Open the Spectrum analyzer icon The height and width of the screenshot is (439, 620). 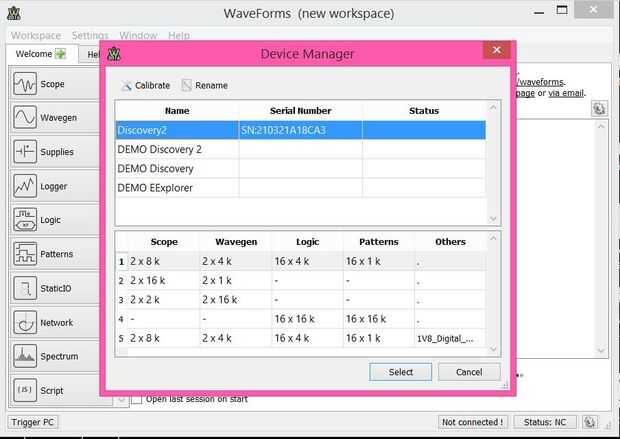coord(25,356)
